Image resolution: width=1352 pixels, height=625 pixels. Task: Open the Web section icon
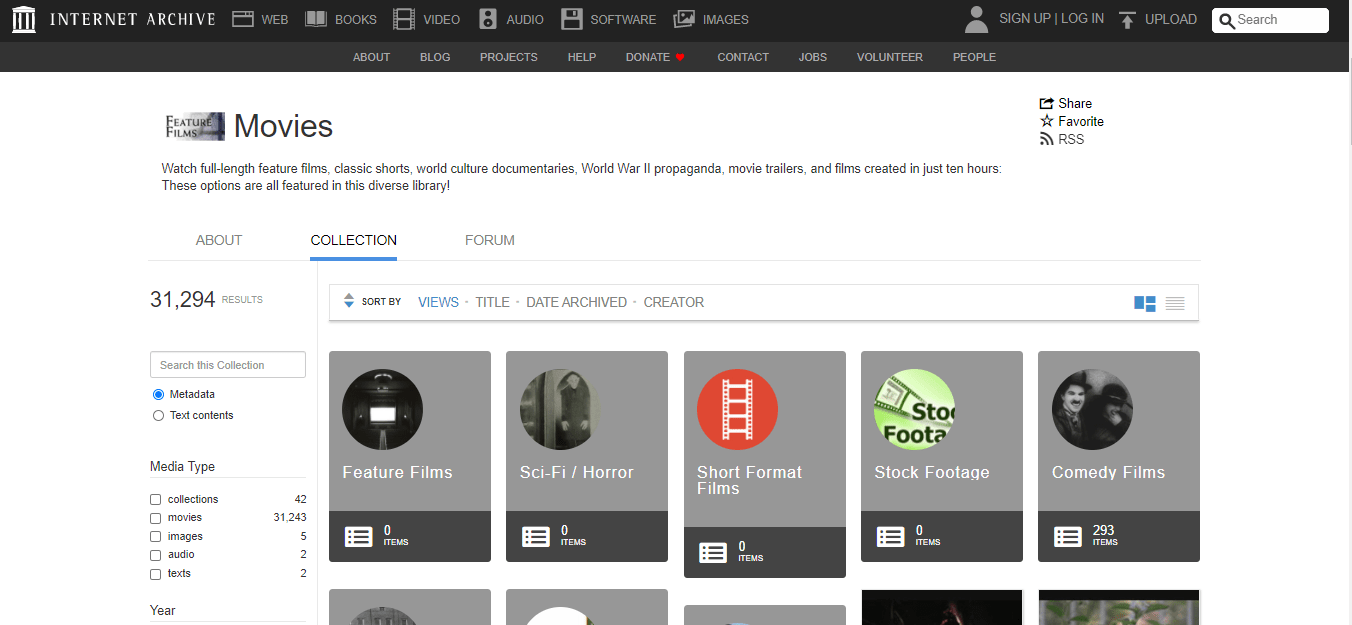242,19
